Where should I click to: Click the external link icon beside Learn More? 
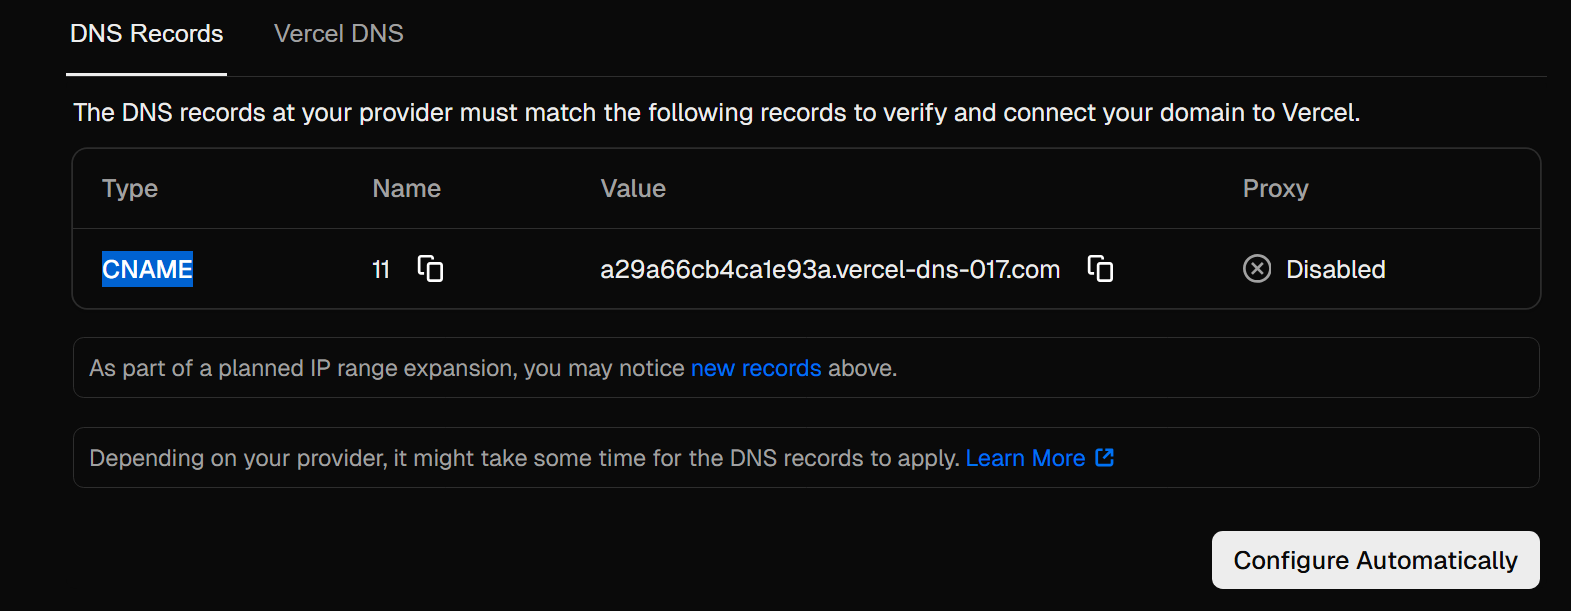(1105, 458)
